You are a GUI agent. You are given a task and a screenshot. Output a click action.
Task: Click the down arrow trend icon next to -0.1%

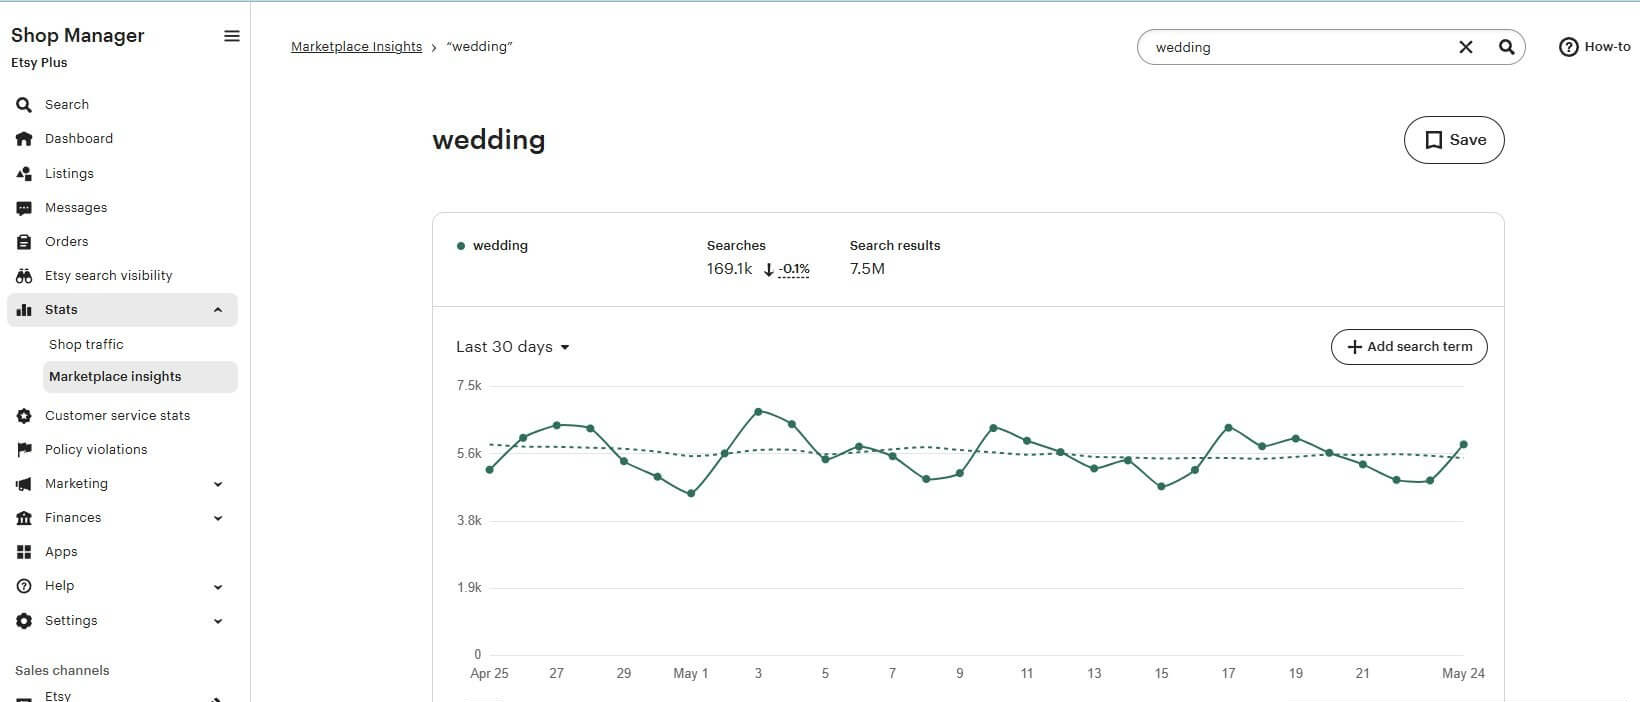[x=768, y=270]
